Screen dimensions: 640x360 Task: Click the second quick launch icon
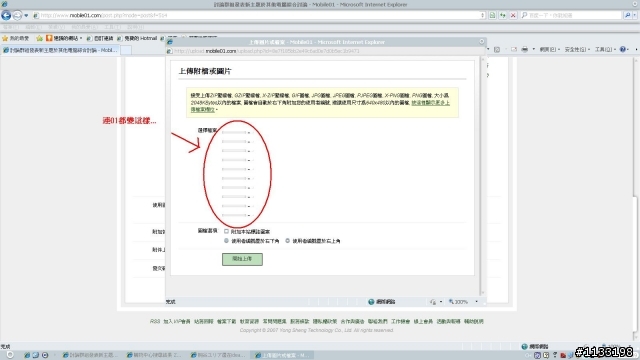[x=36, y=355]
